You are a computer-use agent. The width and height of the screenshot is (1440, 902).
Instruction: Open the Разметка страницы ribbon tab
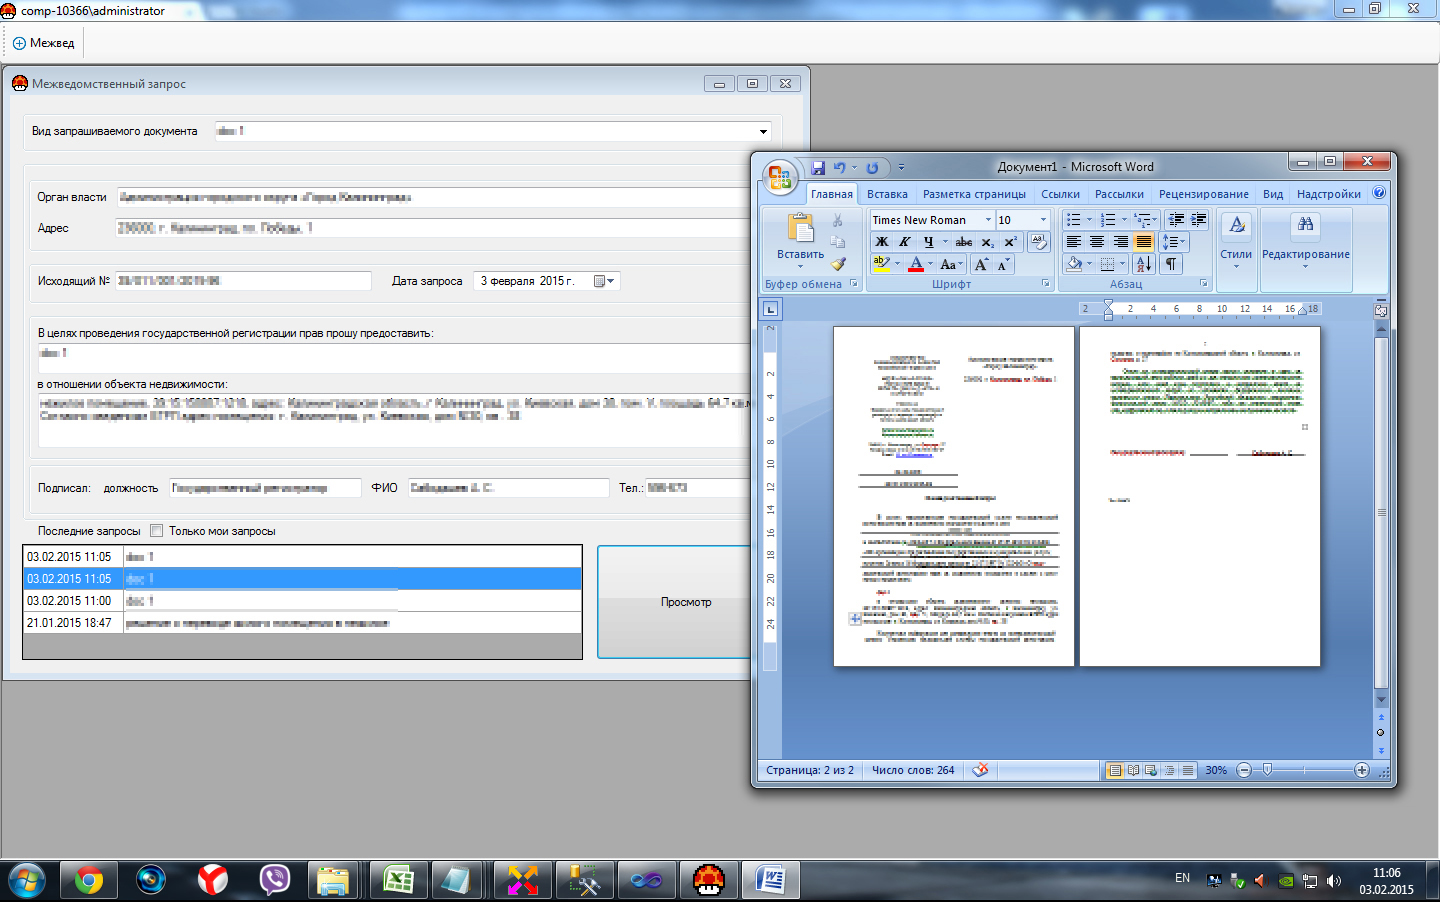coord(974,194)
